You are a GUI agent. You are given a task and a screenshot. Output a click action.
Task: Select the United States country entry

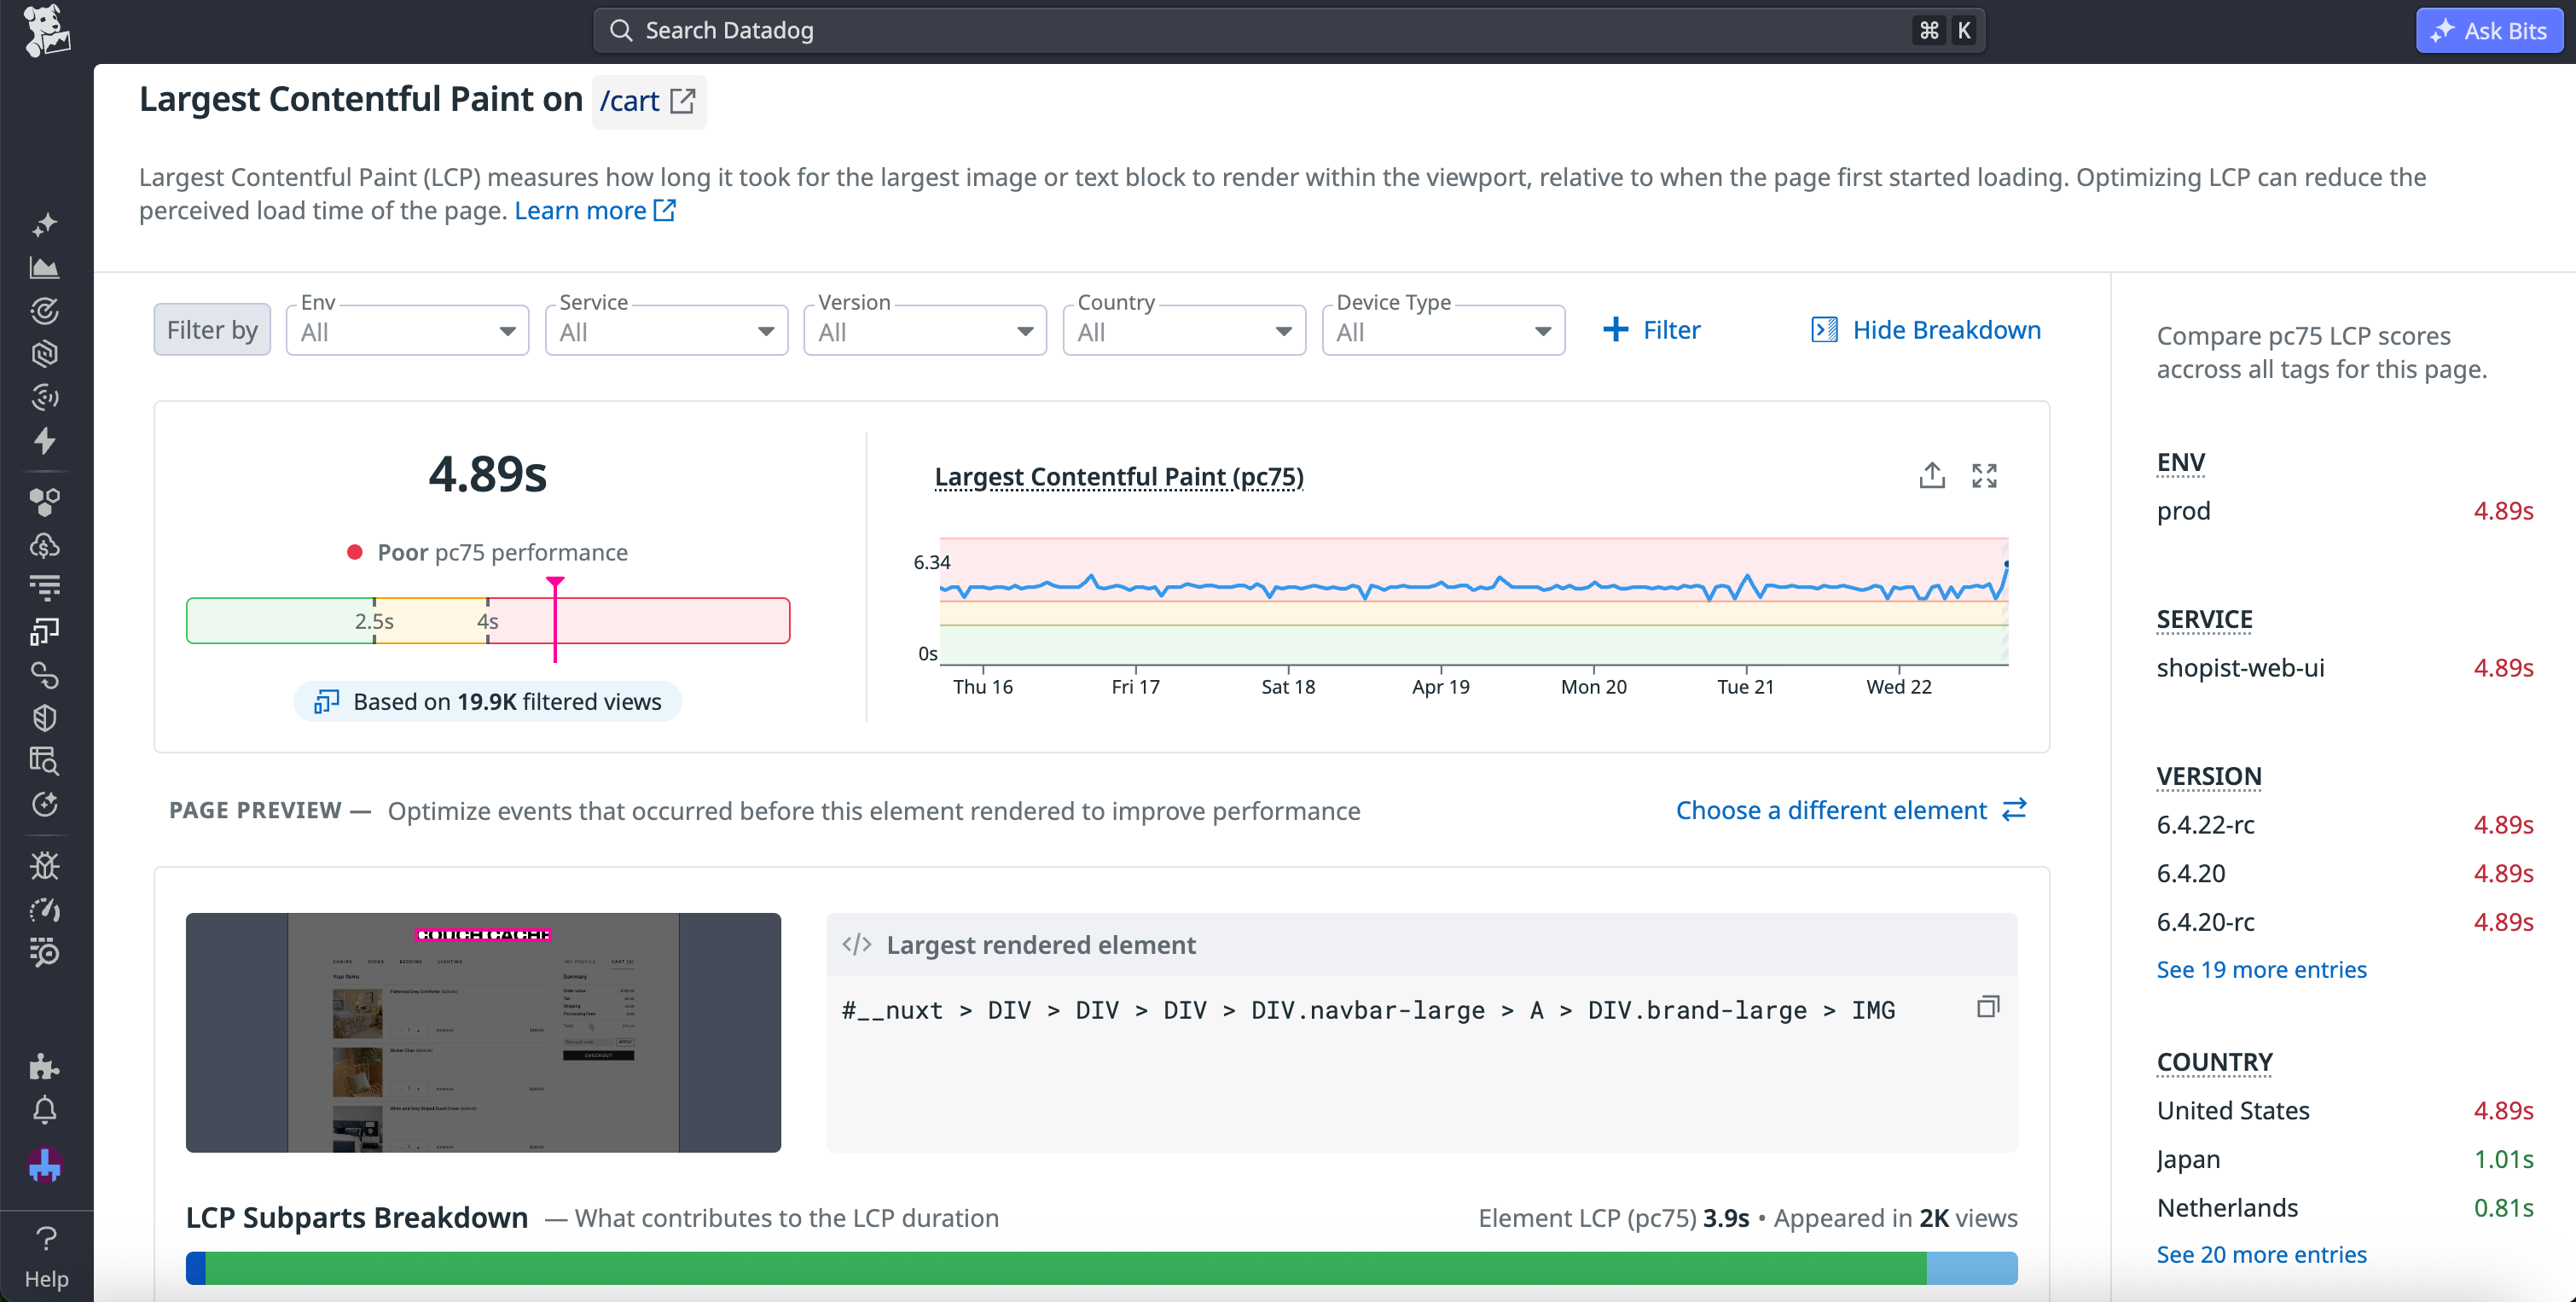pos(2345,1111)
